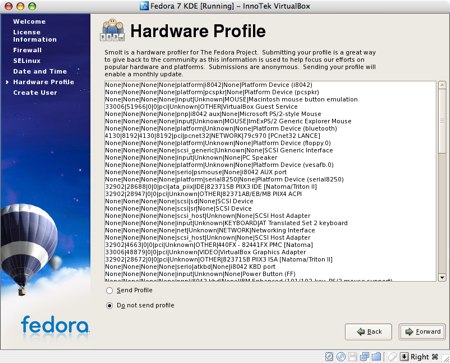Click the VirtualBox window title icon
The width and height of the screenshot is (450, 363).
point(144,6)
